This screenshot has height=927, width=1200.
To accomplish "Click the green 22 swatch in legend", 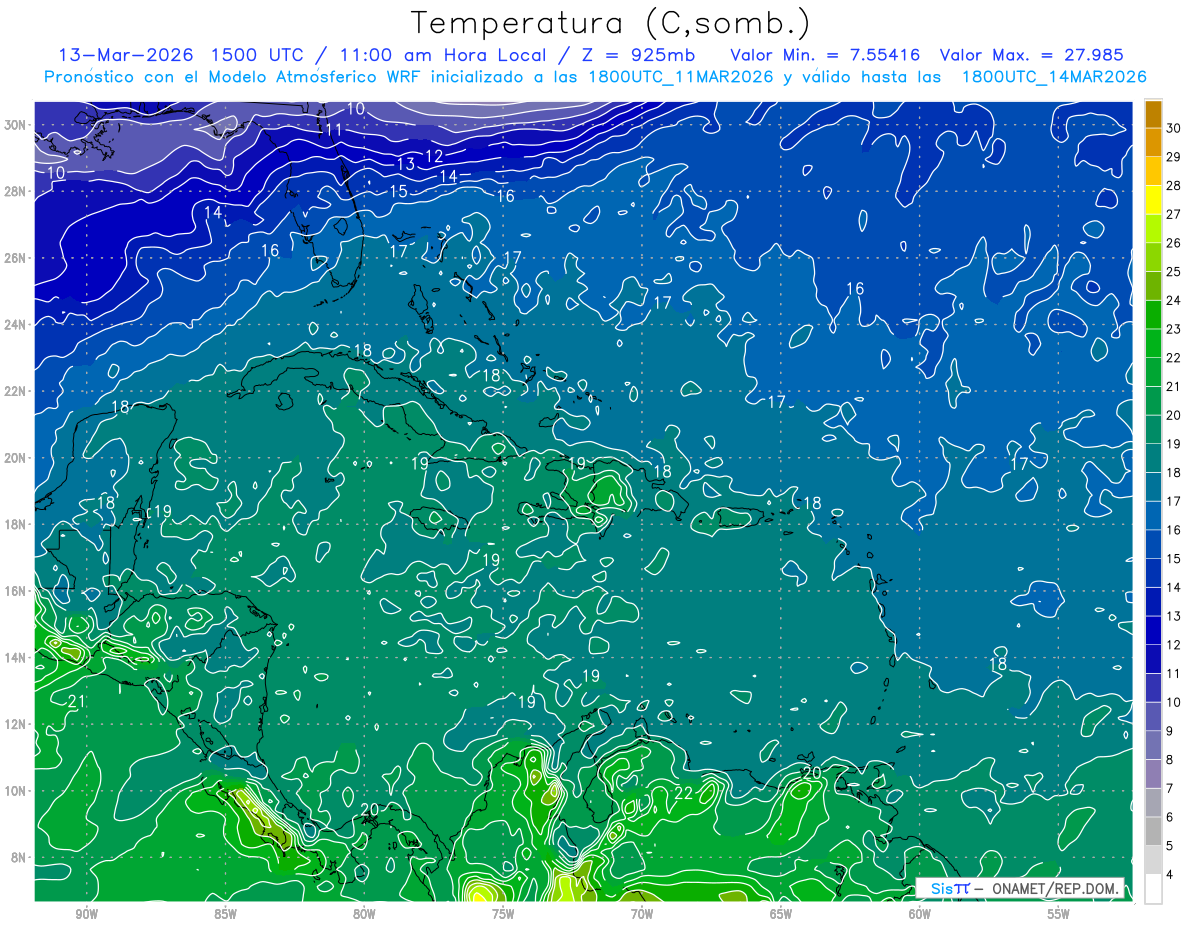I will point(1153,344).
